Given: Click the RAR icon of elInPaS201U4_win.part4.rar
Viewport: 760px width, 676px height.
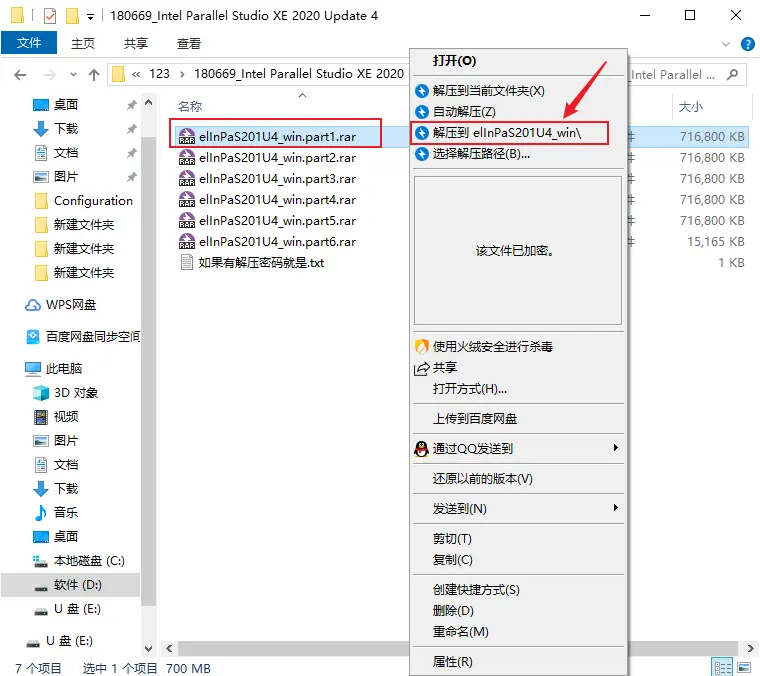Looking at the screenshot, I should point(187,199).
